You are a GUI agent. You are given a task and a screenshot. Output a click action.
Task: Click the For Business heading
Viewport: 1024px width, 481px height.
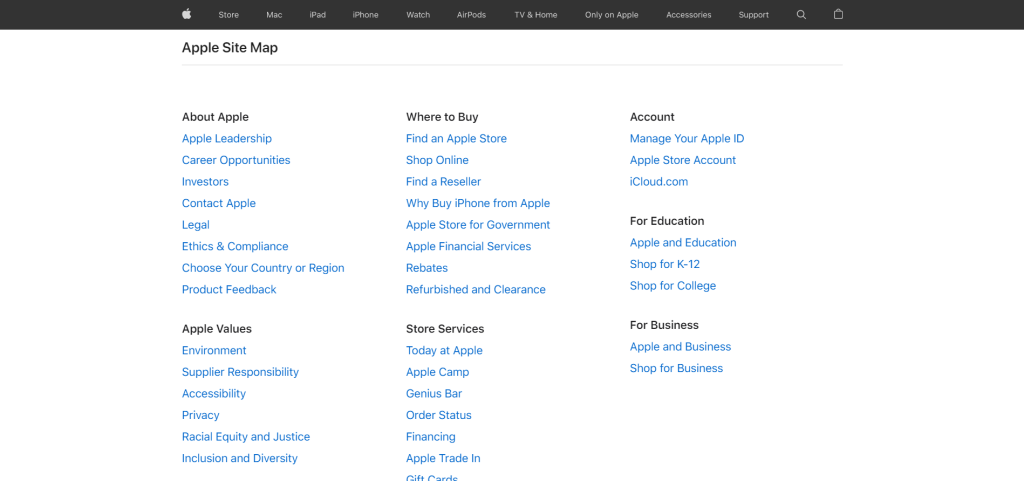point(664,325)
